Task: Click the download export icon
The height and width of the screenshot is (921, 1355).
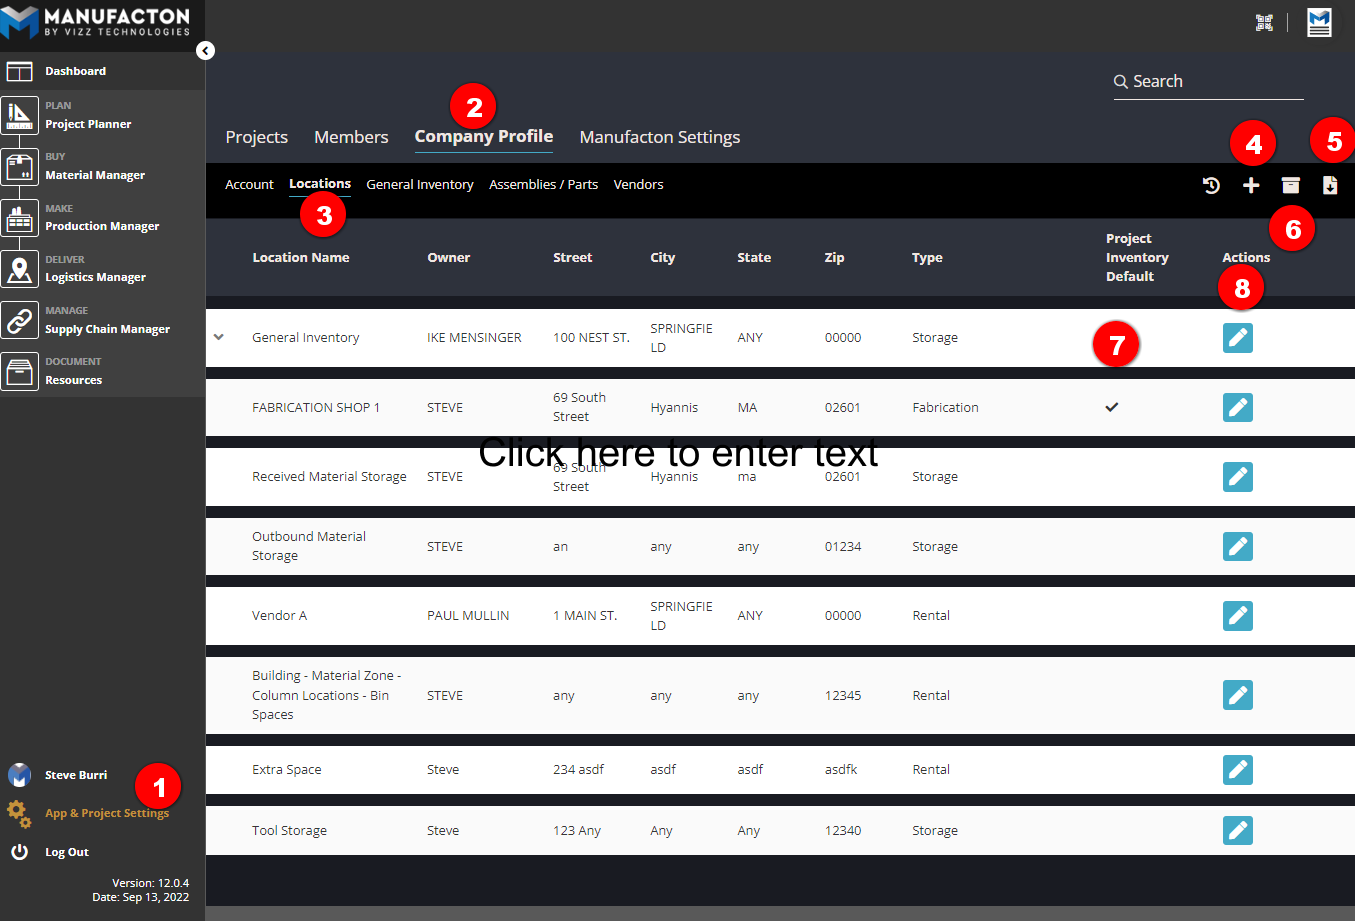Action: [x=1330, y=185]
